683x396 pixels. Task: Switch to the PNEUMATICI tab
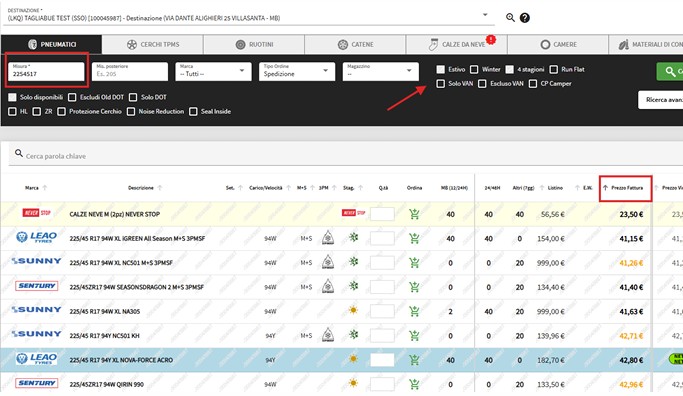point(51,44)
